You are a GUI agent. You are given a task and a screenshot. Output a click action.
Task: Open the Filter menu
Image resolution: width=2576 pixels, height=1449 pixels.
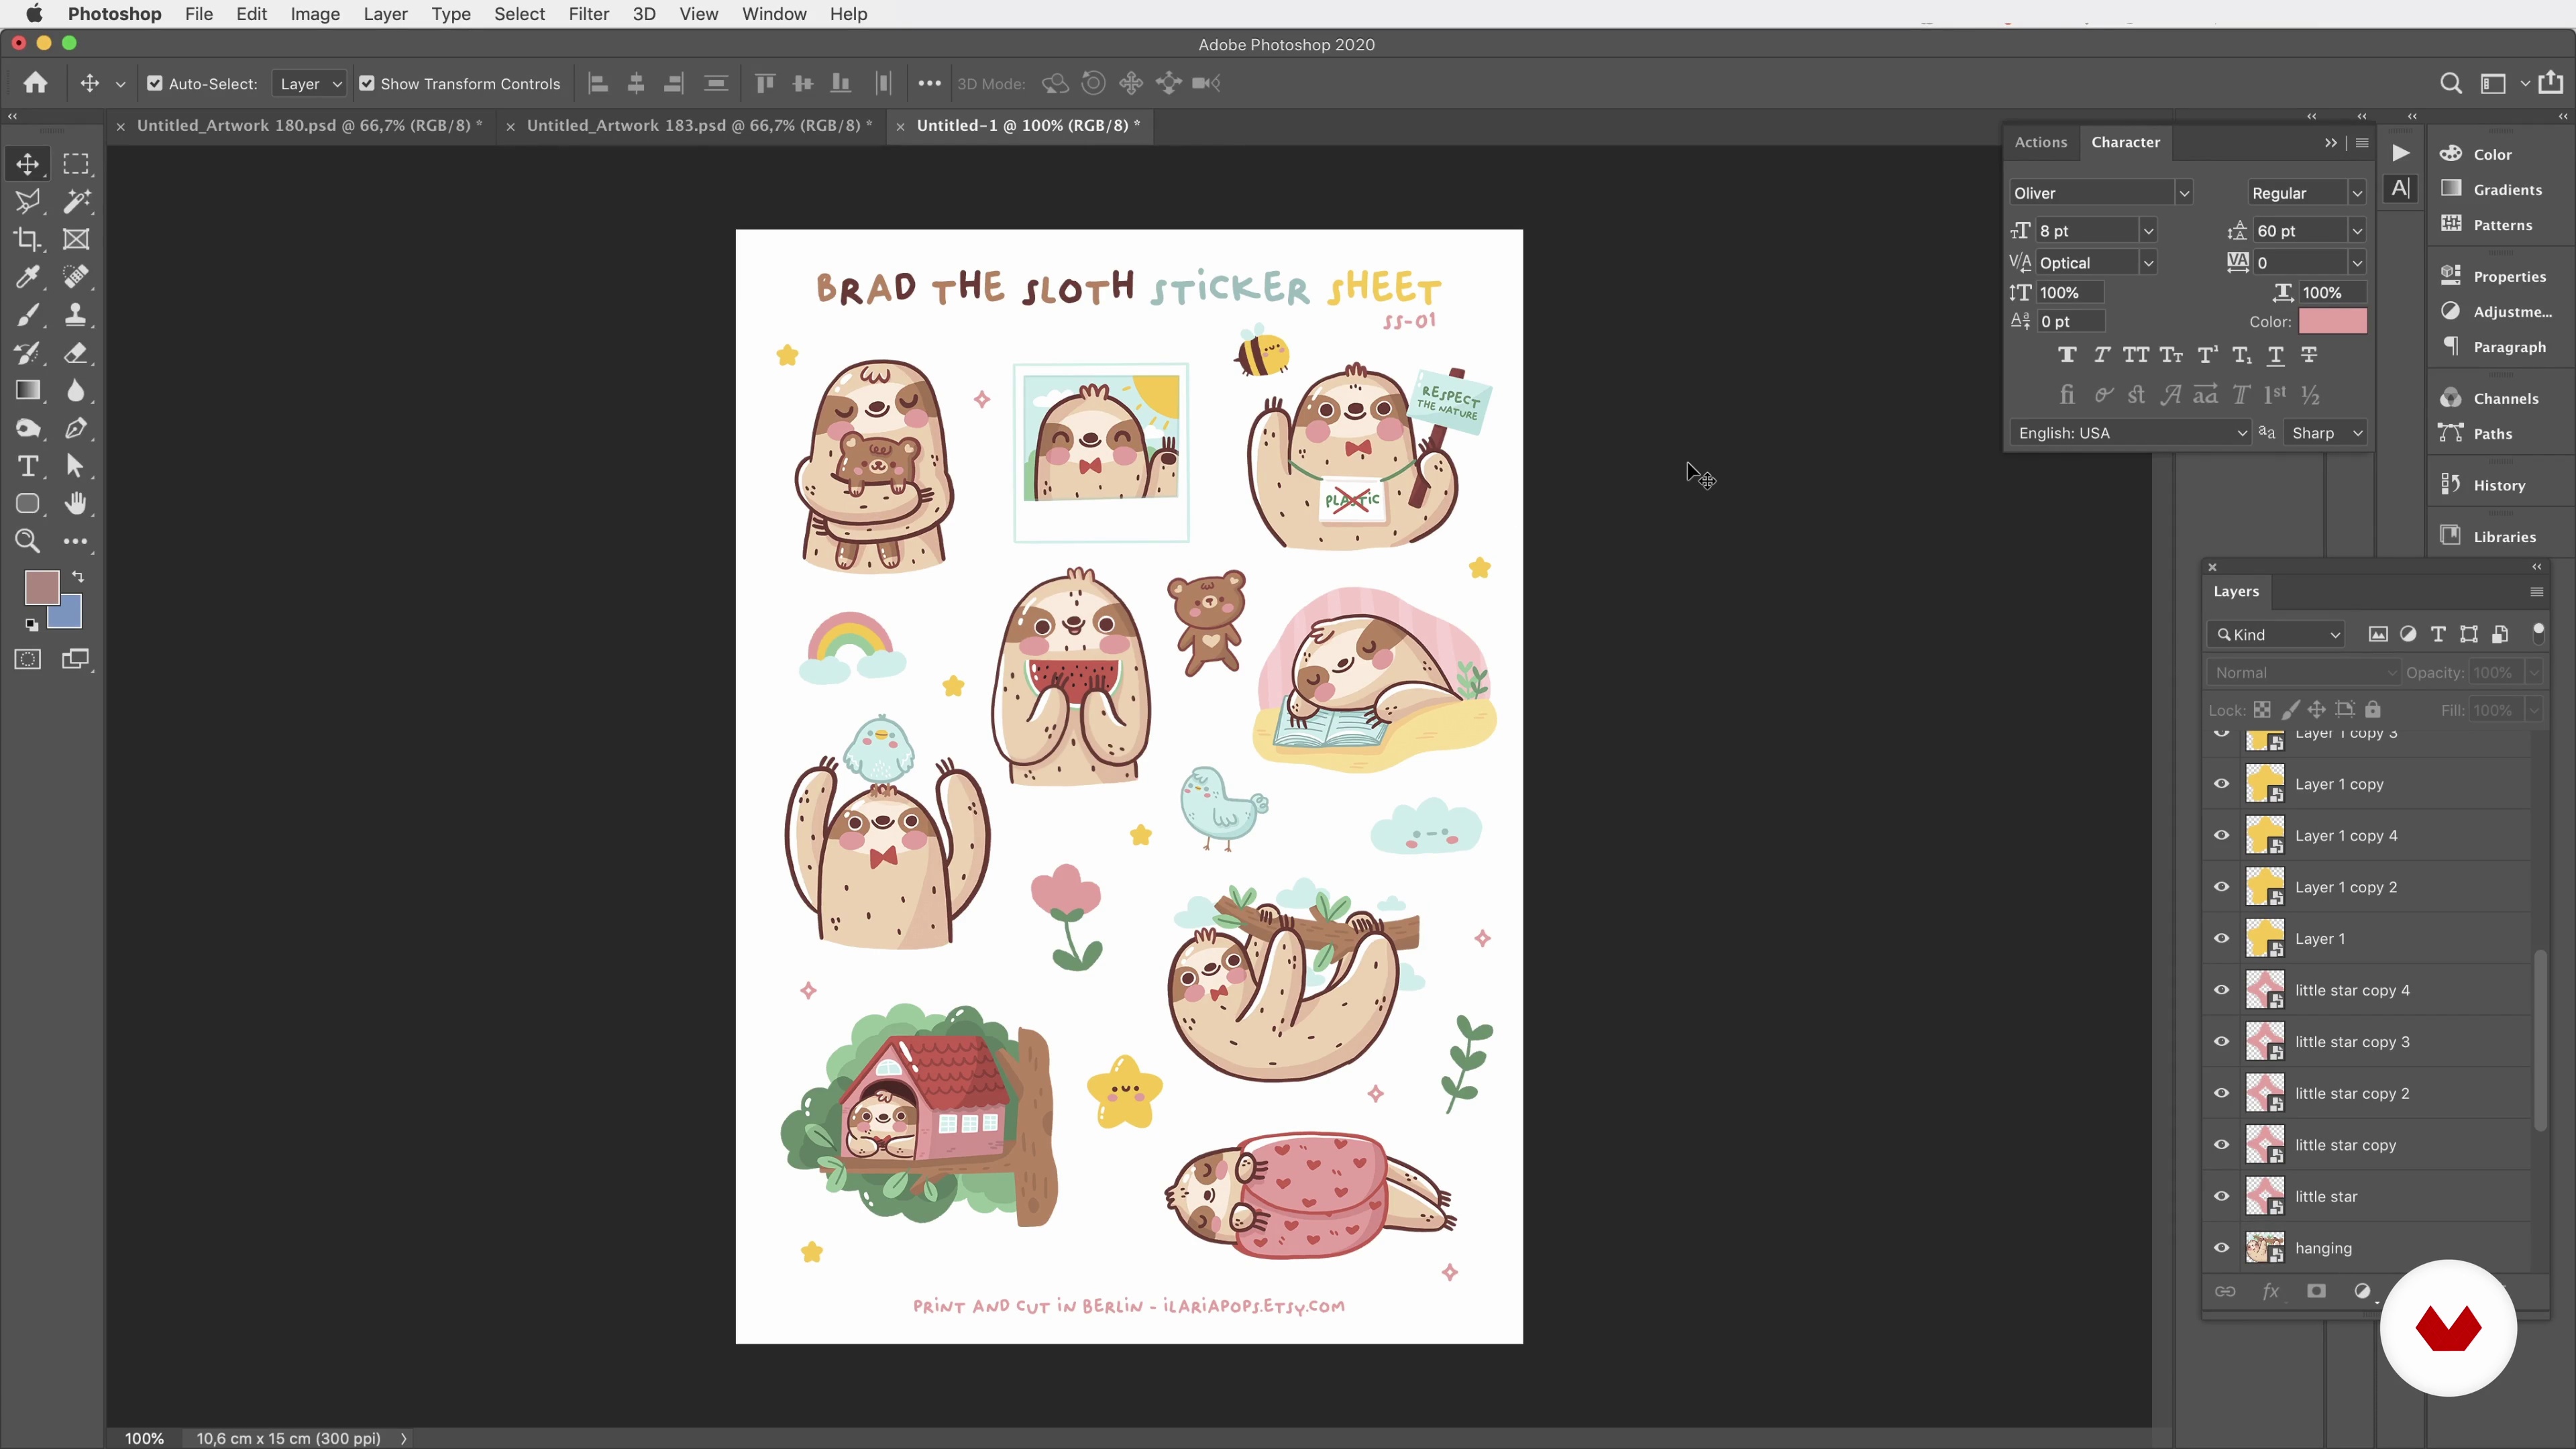pos(588,14)
